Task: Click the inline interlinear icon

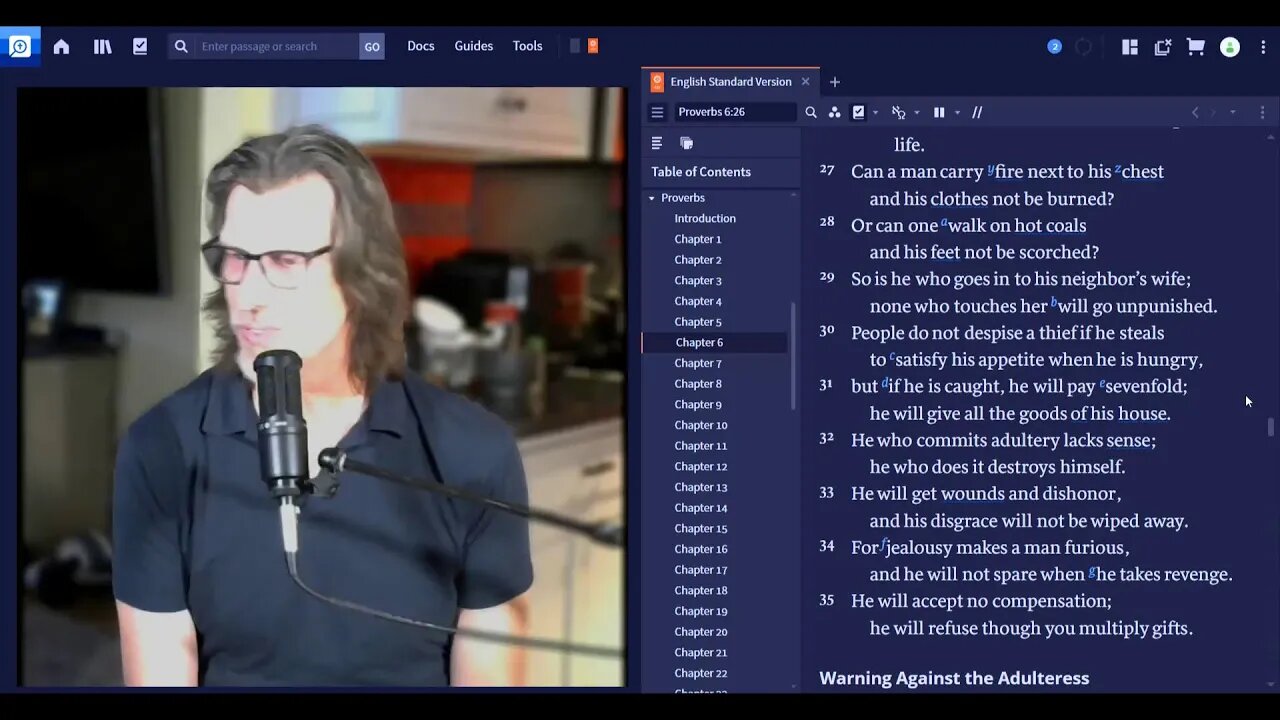Action: [x=898, y=112]
